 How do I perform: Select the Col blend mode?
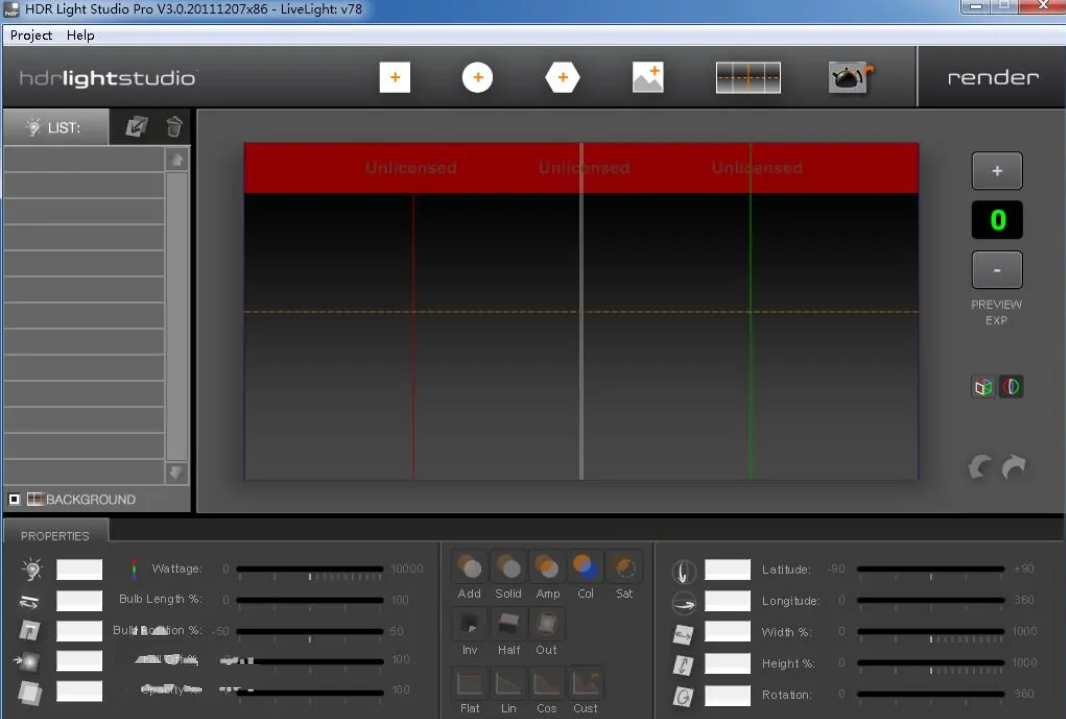585,567
